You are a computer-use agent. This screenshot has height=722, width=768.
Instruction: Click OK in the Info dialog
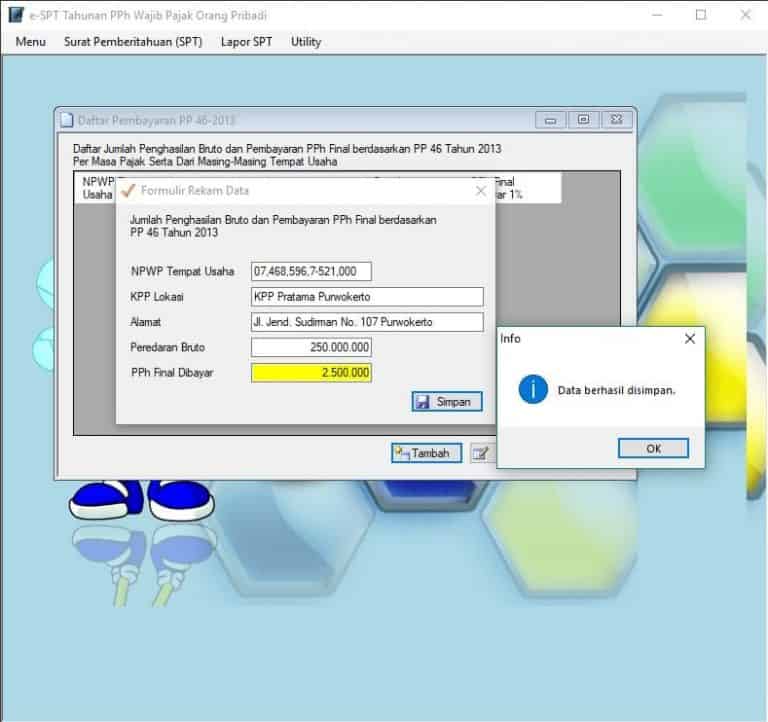(x=653, y=448)
